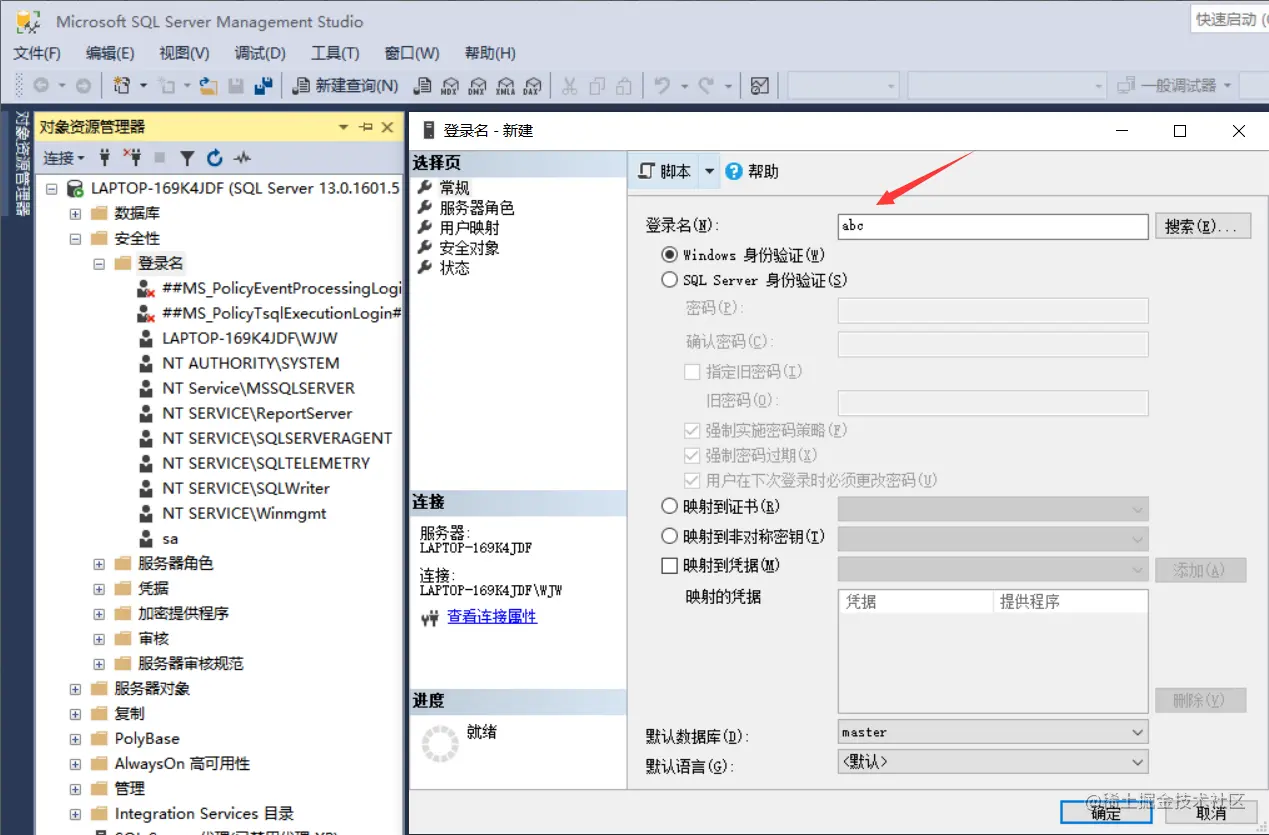Select Windows 身份验证 radio button
This screenshot has width=1269, height=835.
click(670, 255)
